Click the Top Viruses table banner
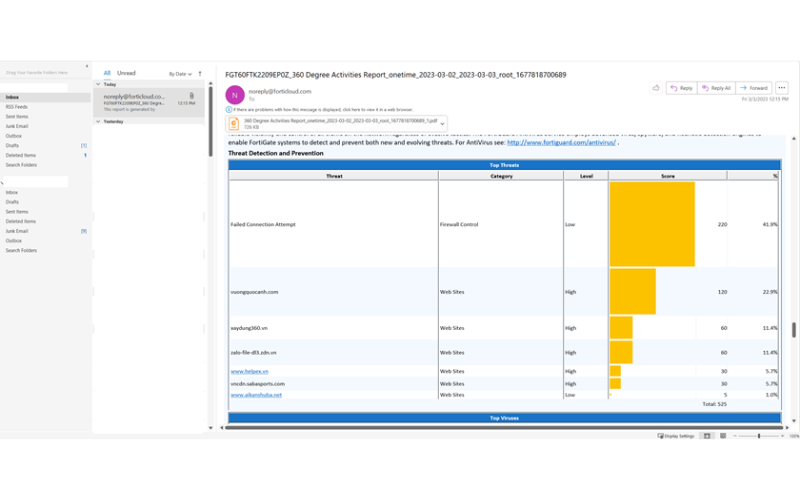Screen dimensions: 800x500 pos(505,418)
